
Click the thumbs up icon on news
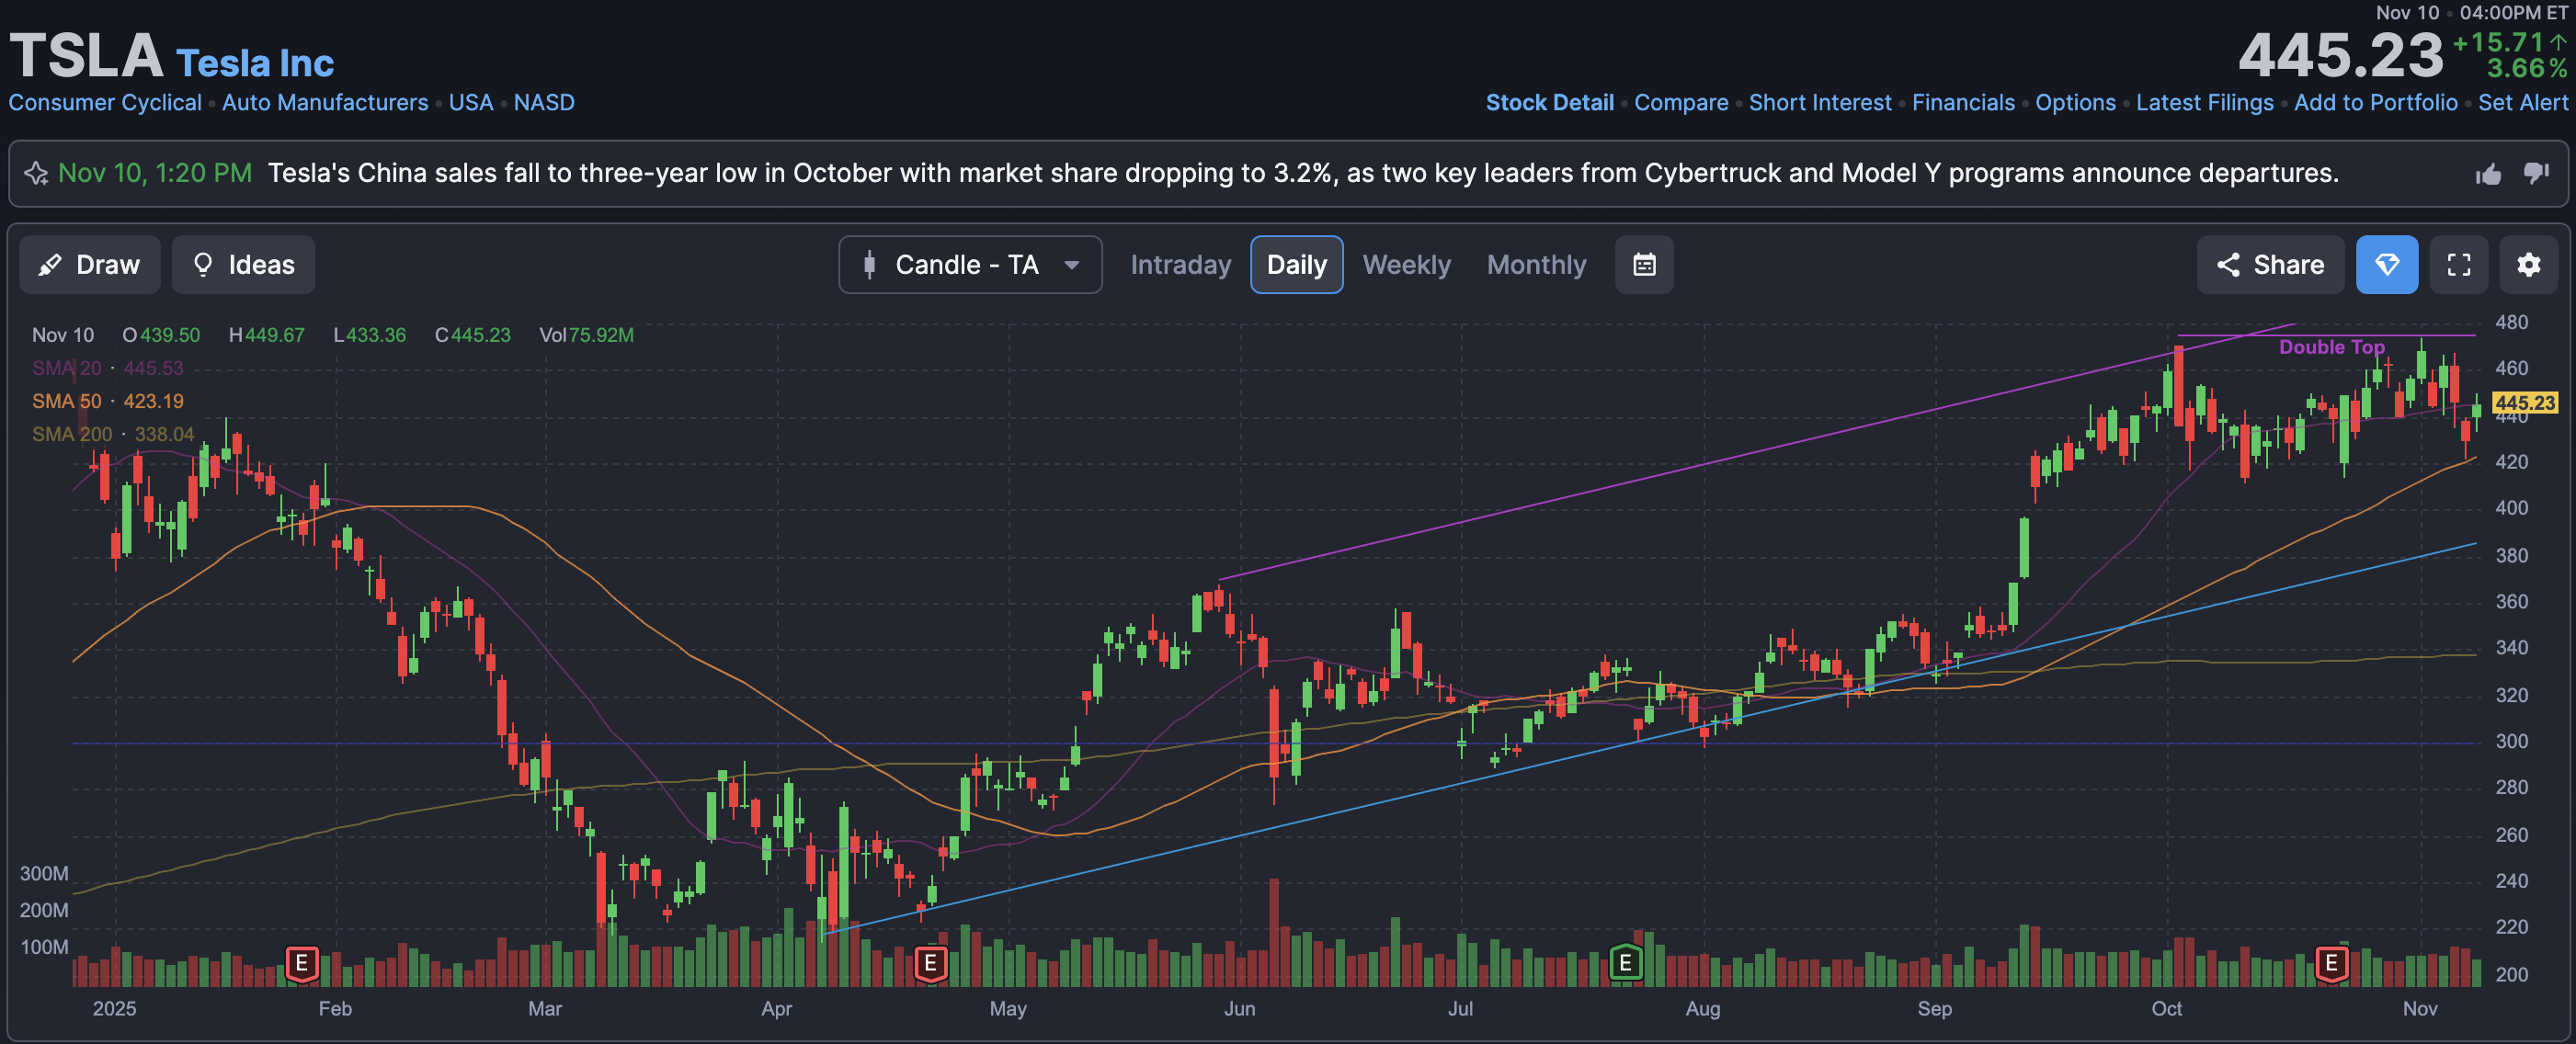point(2488,174)
